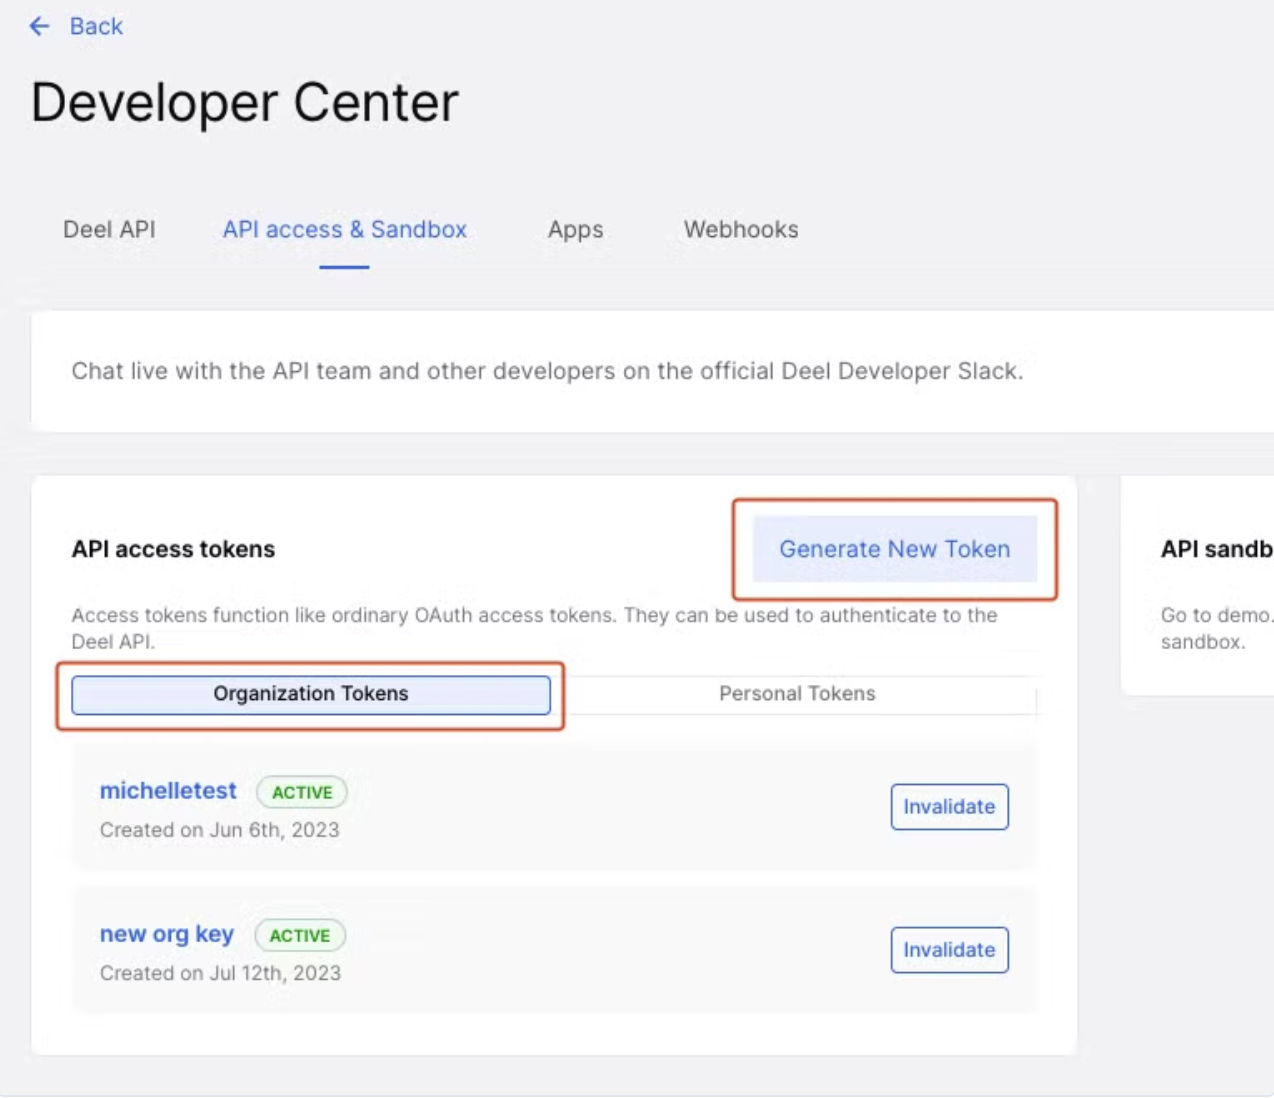This screenshot has width=1274, height=1098.
Task: Click the Deel Developer Slack banner text
Action: pos(547,371)
